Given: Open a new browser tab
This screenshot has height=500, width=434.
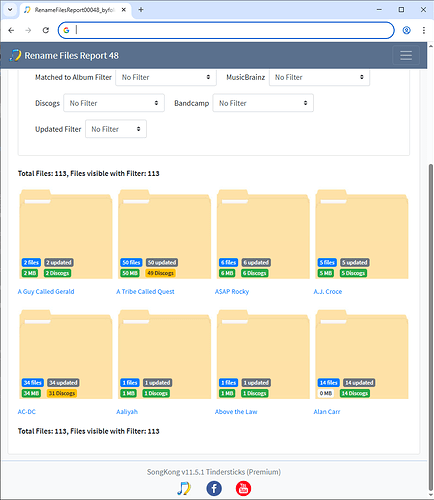Looking at the screenshot, I should (141, 10).
